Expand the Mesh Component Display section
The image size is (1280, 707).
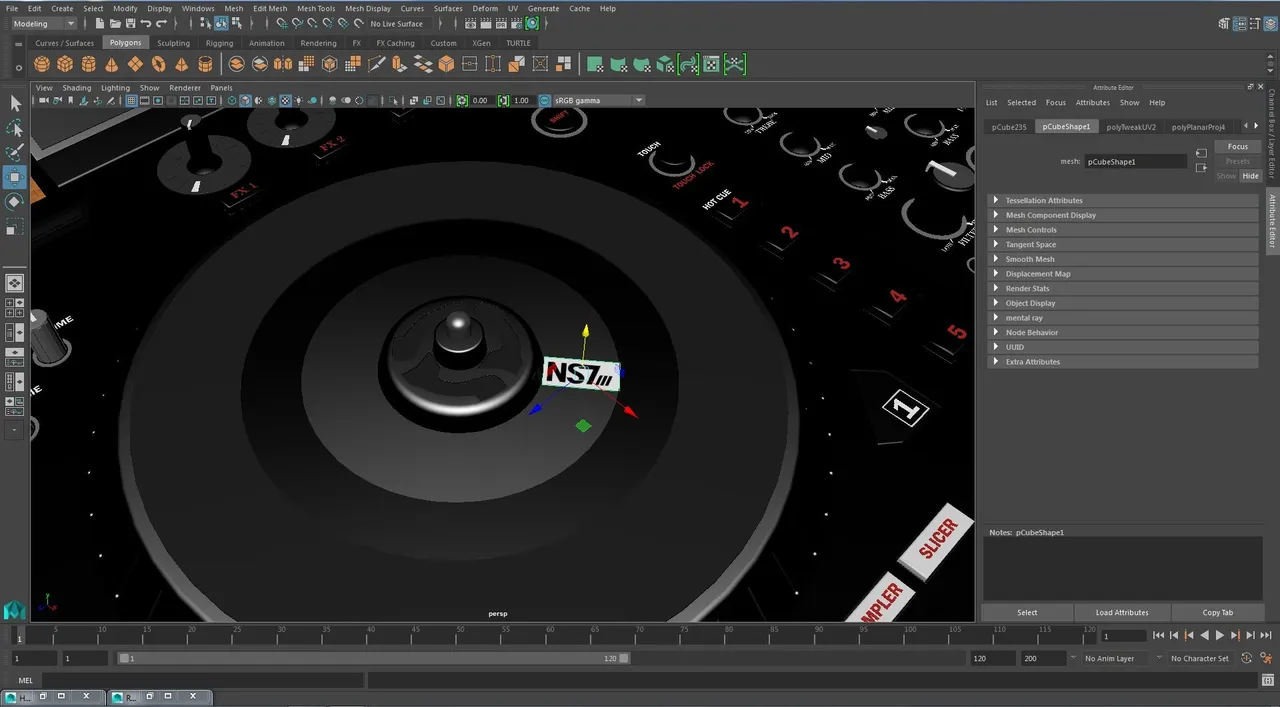[1122, 215]
